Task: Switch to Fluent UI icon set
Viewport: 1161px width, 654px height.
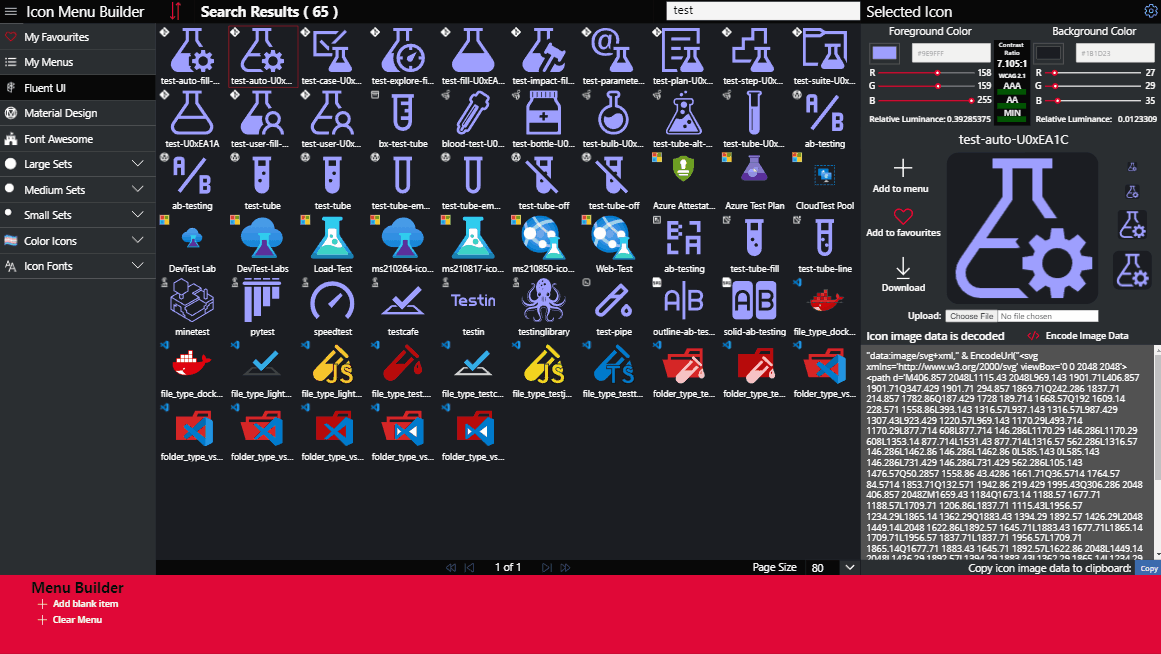Action: [x=78, y=87]
